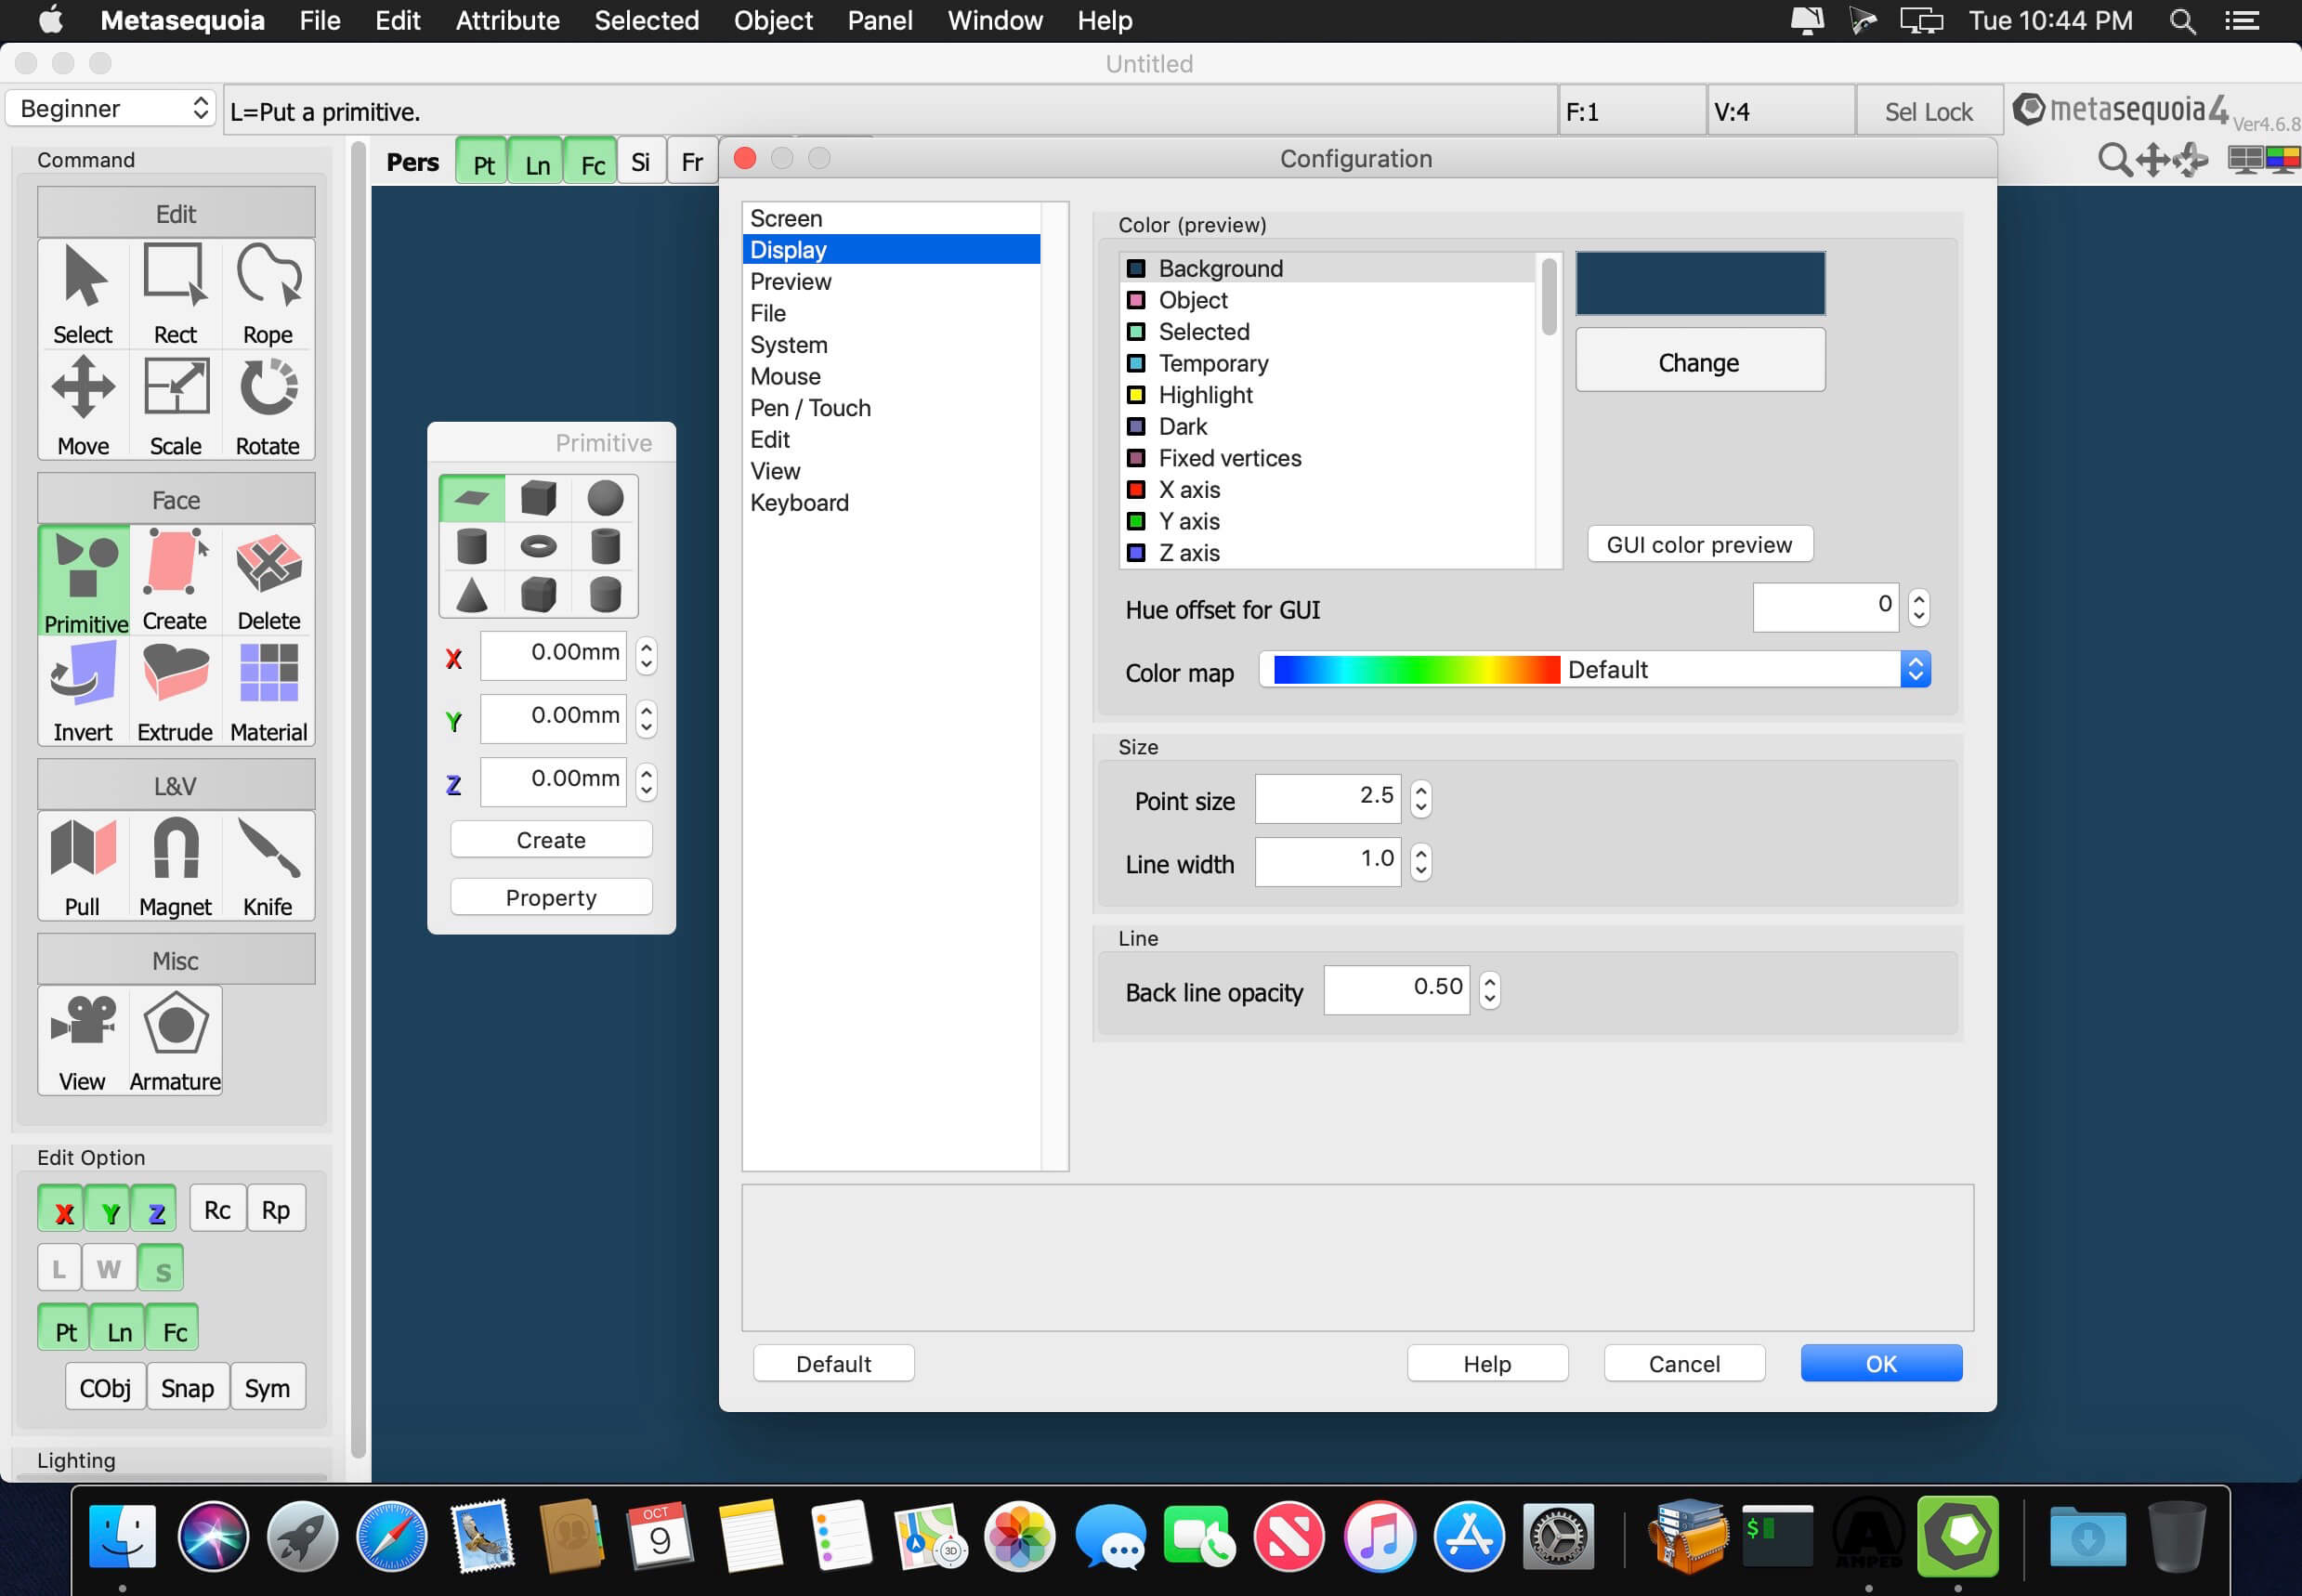The height and width of the screenshot is (1596, 2302).
Task: Click the background color preview swatch
Action: 1699,283
